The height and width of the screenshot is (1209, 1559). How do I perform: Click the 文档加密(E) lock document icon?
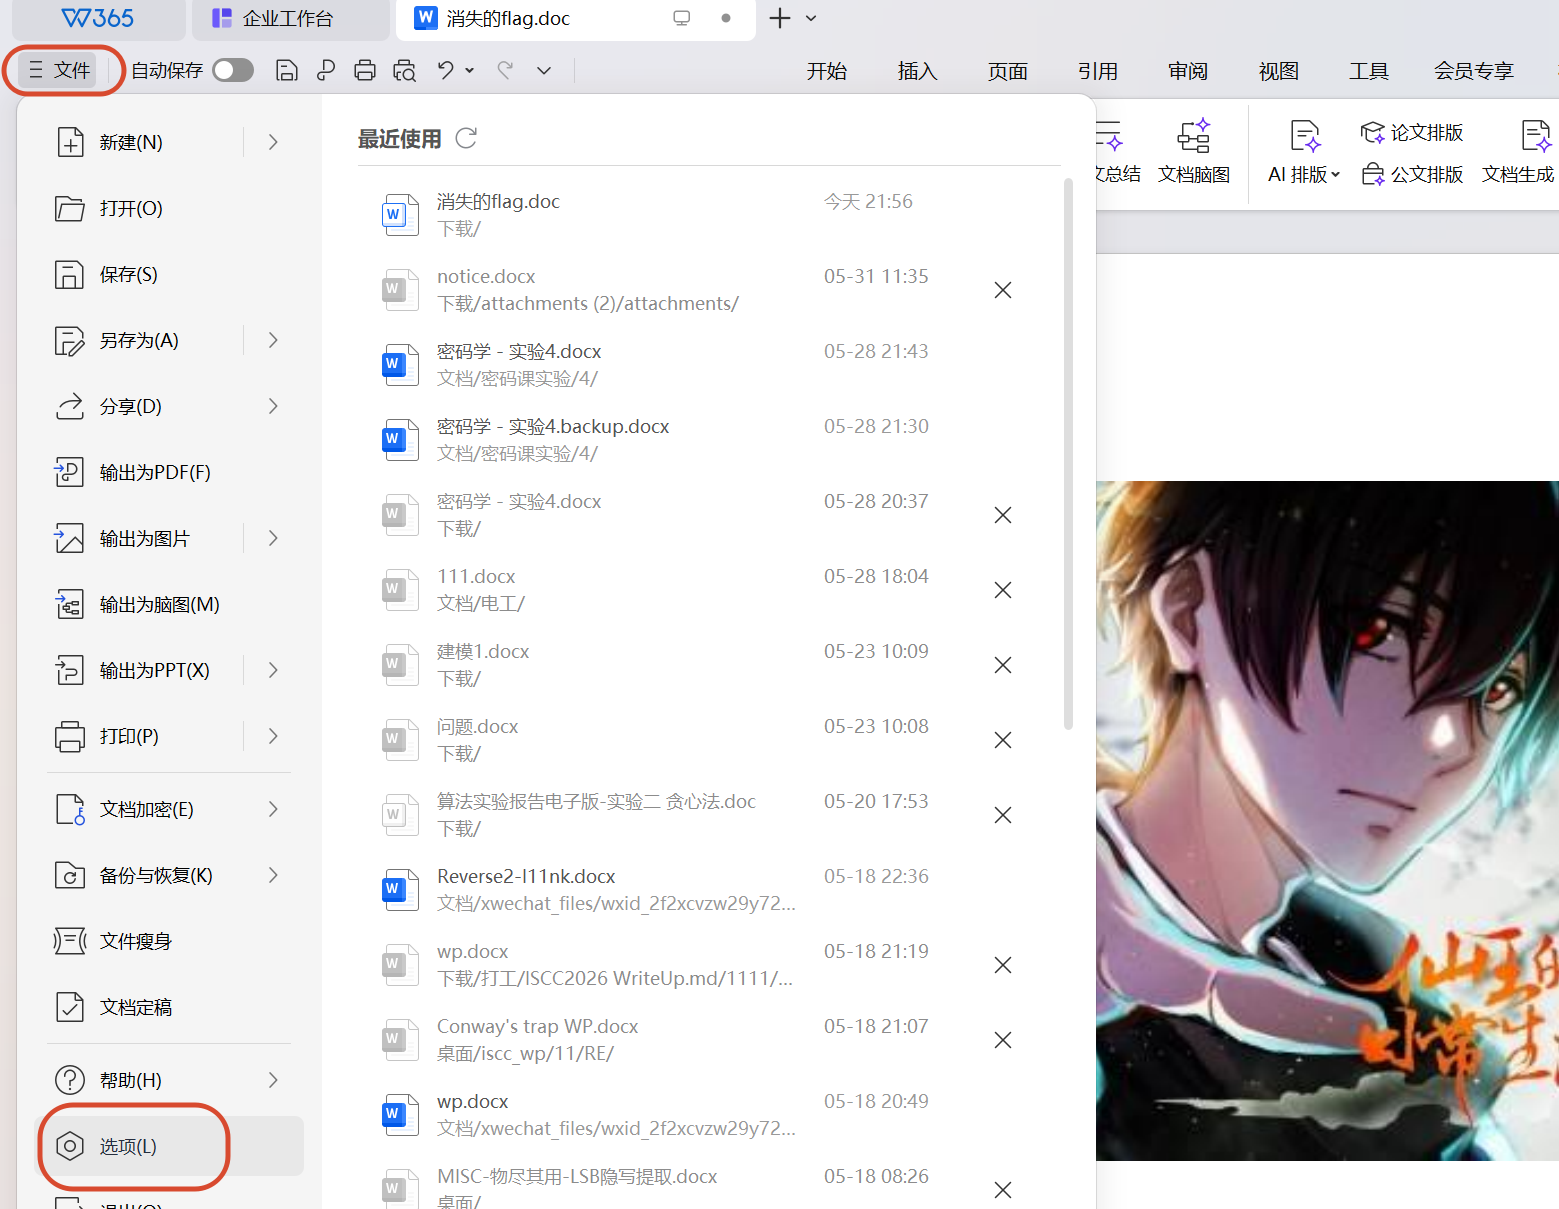point(69,809)
